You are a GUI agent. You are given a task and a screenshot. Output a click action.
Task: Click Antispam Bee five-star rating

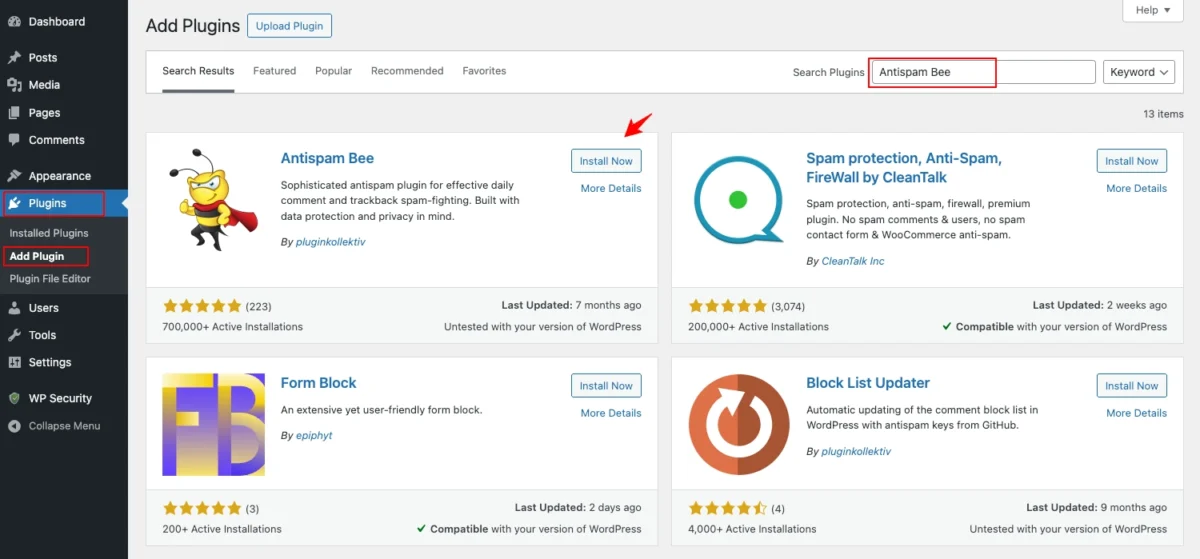tap(202, 306)
